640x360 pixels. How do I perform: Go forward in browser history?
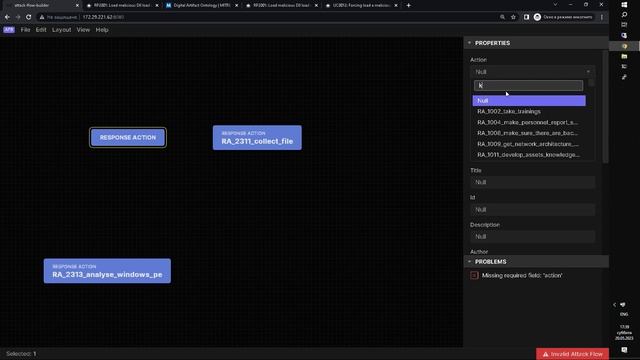[18, 17]
